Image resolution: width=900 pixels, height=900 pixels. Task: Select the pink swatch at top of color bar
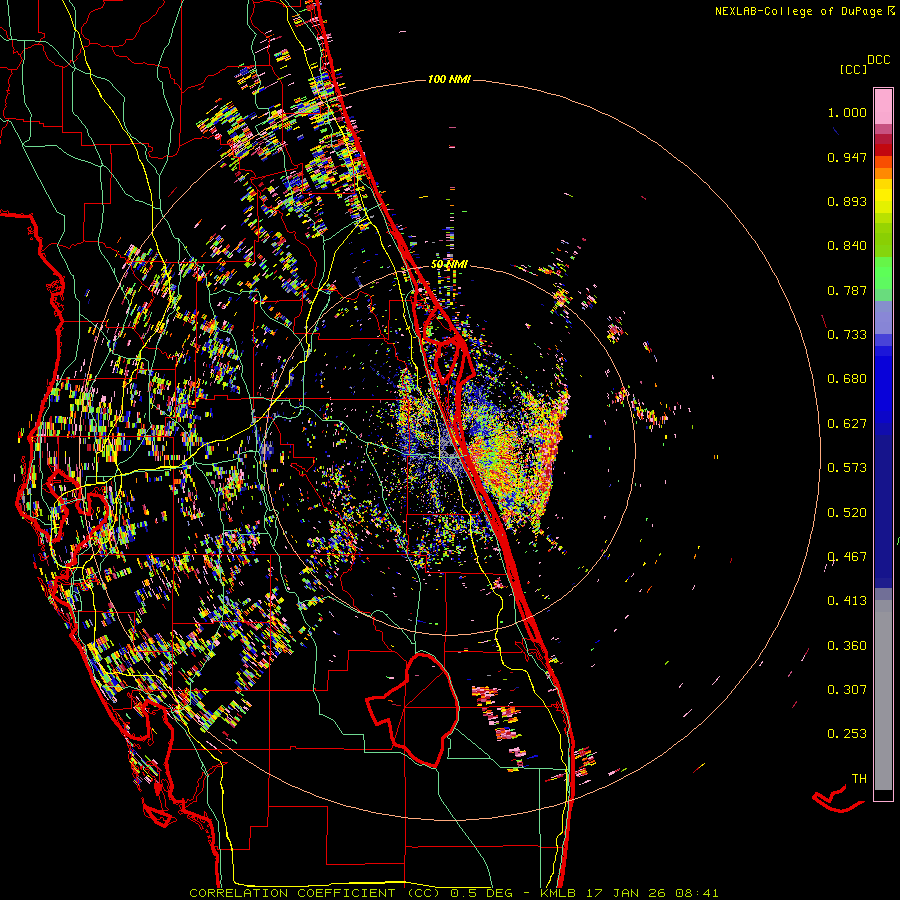point(883,104)
